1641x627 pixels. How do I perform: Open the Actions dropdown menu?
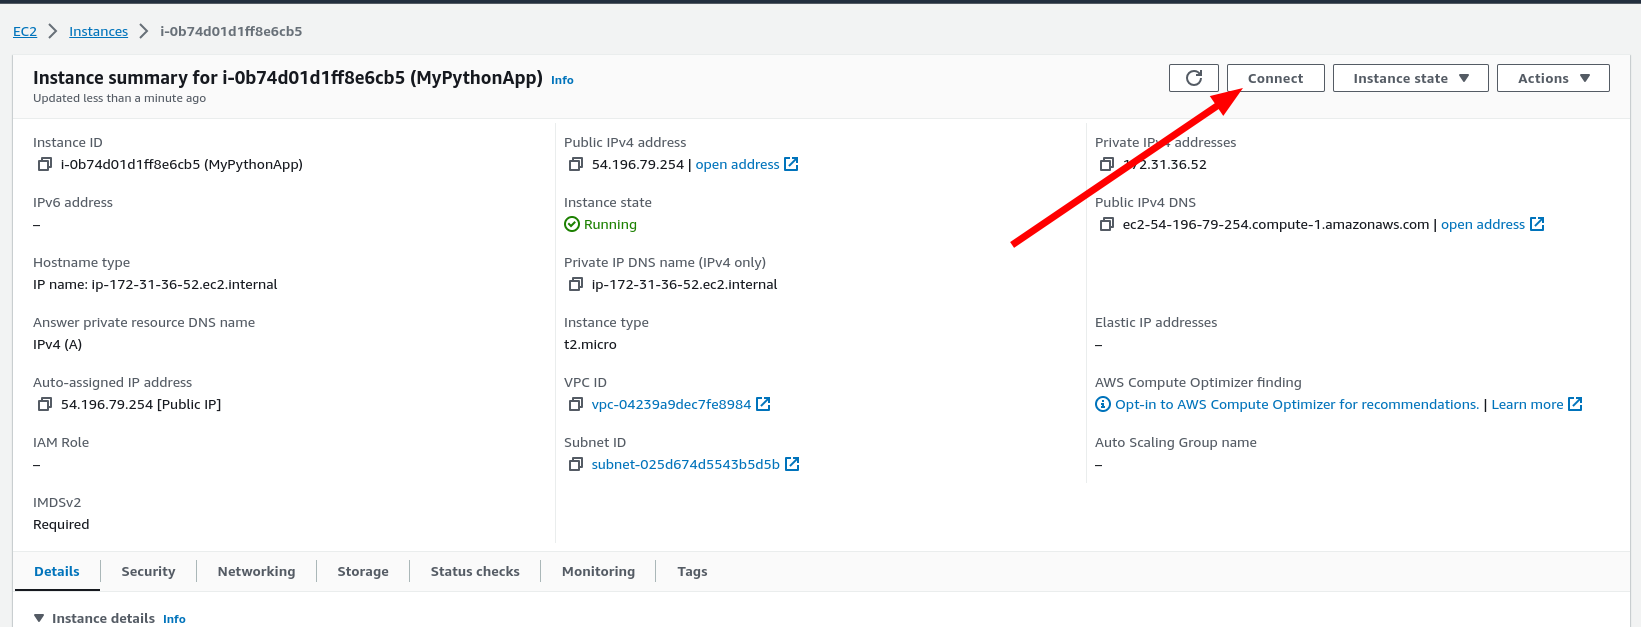1552,78
